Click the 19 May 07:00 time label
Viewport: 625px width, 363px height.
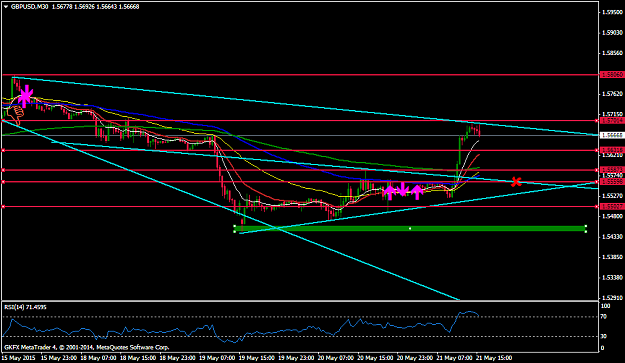[217, 358]
